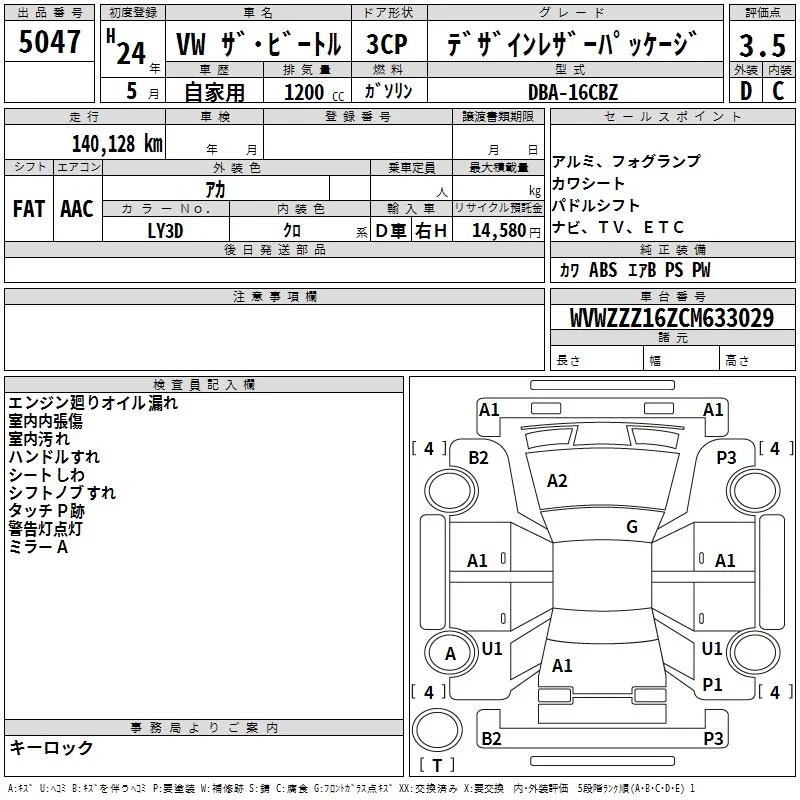800x800 pixels.
Task: Click sales point アルミ、フォグランプ
Action: point(627,161)
